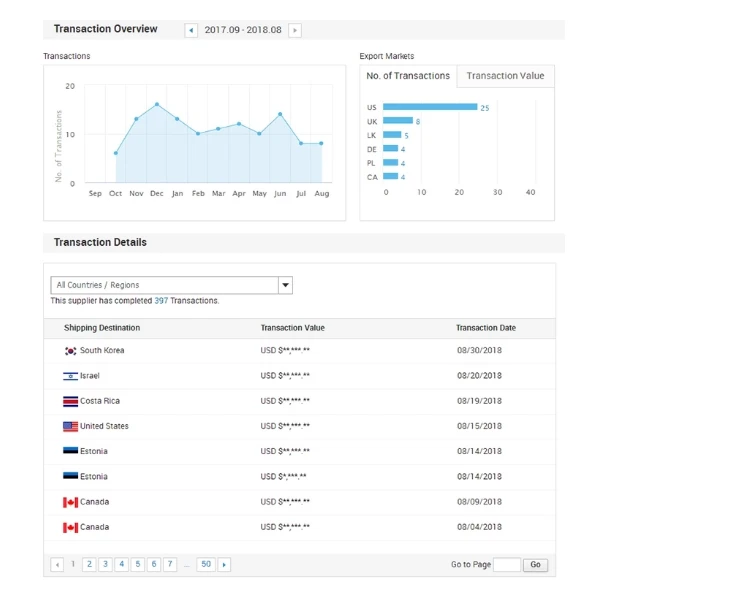Open page 2 of transaction details
This screenshot has height=607, width=750.
[89, 565]
